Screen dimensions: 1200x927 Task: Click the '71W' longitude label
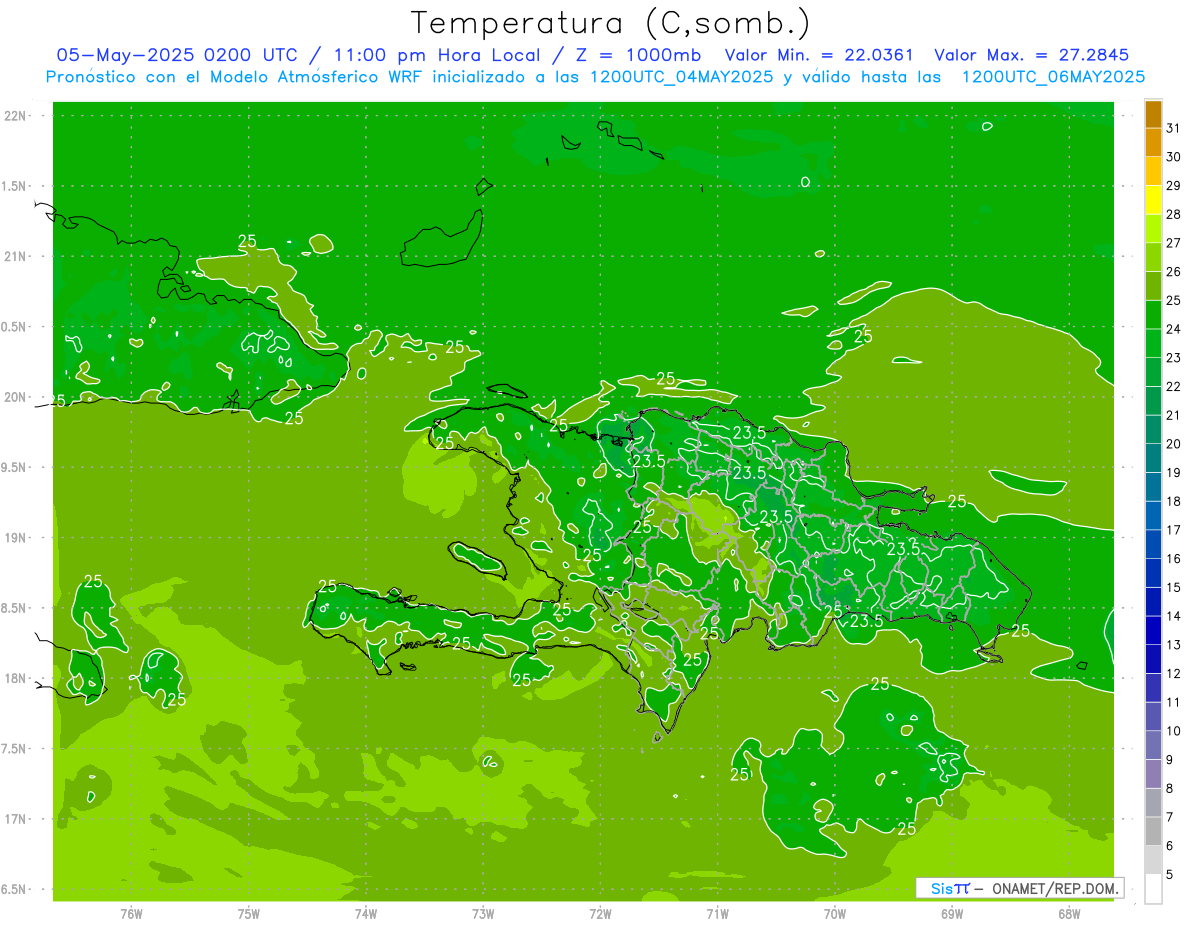[x=717, y=915]
